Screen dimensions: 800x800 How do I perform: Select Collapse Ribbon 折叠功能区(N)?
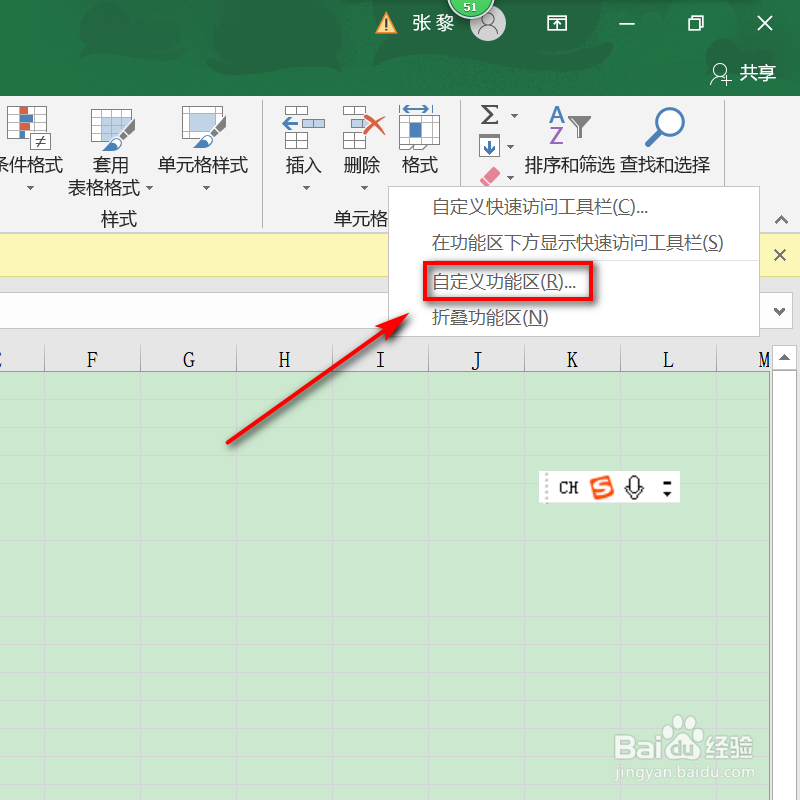pos(574,317)
